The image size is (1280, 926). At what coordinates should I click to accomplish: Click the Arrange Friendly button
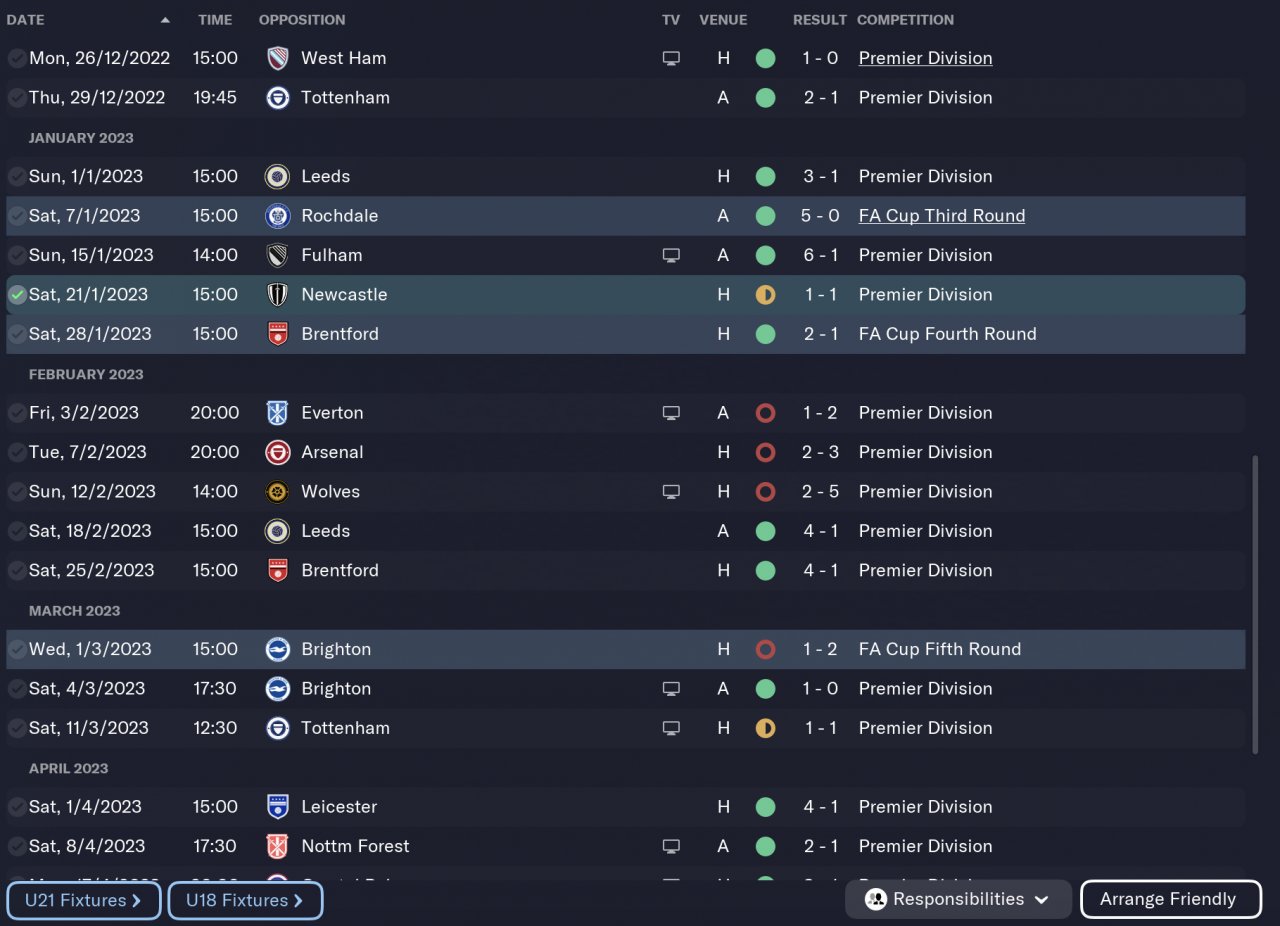click(x=1170, y=899)
